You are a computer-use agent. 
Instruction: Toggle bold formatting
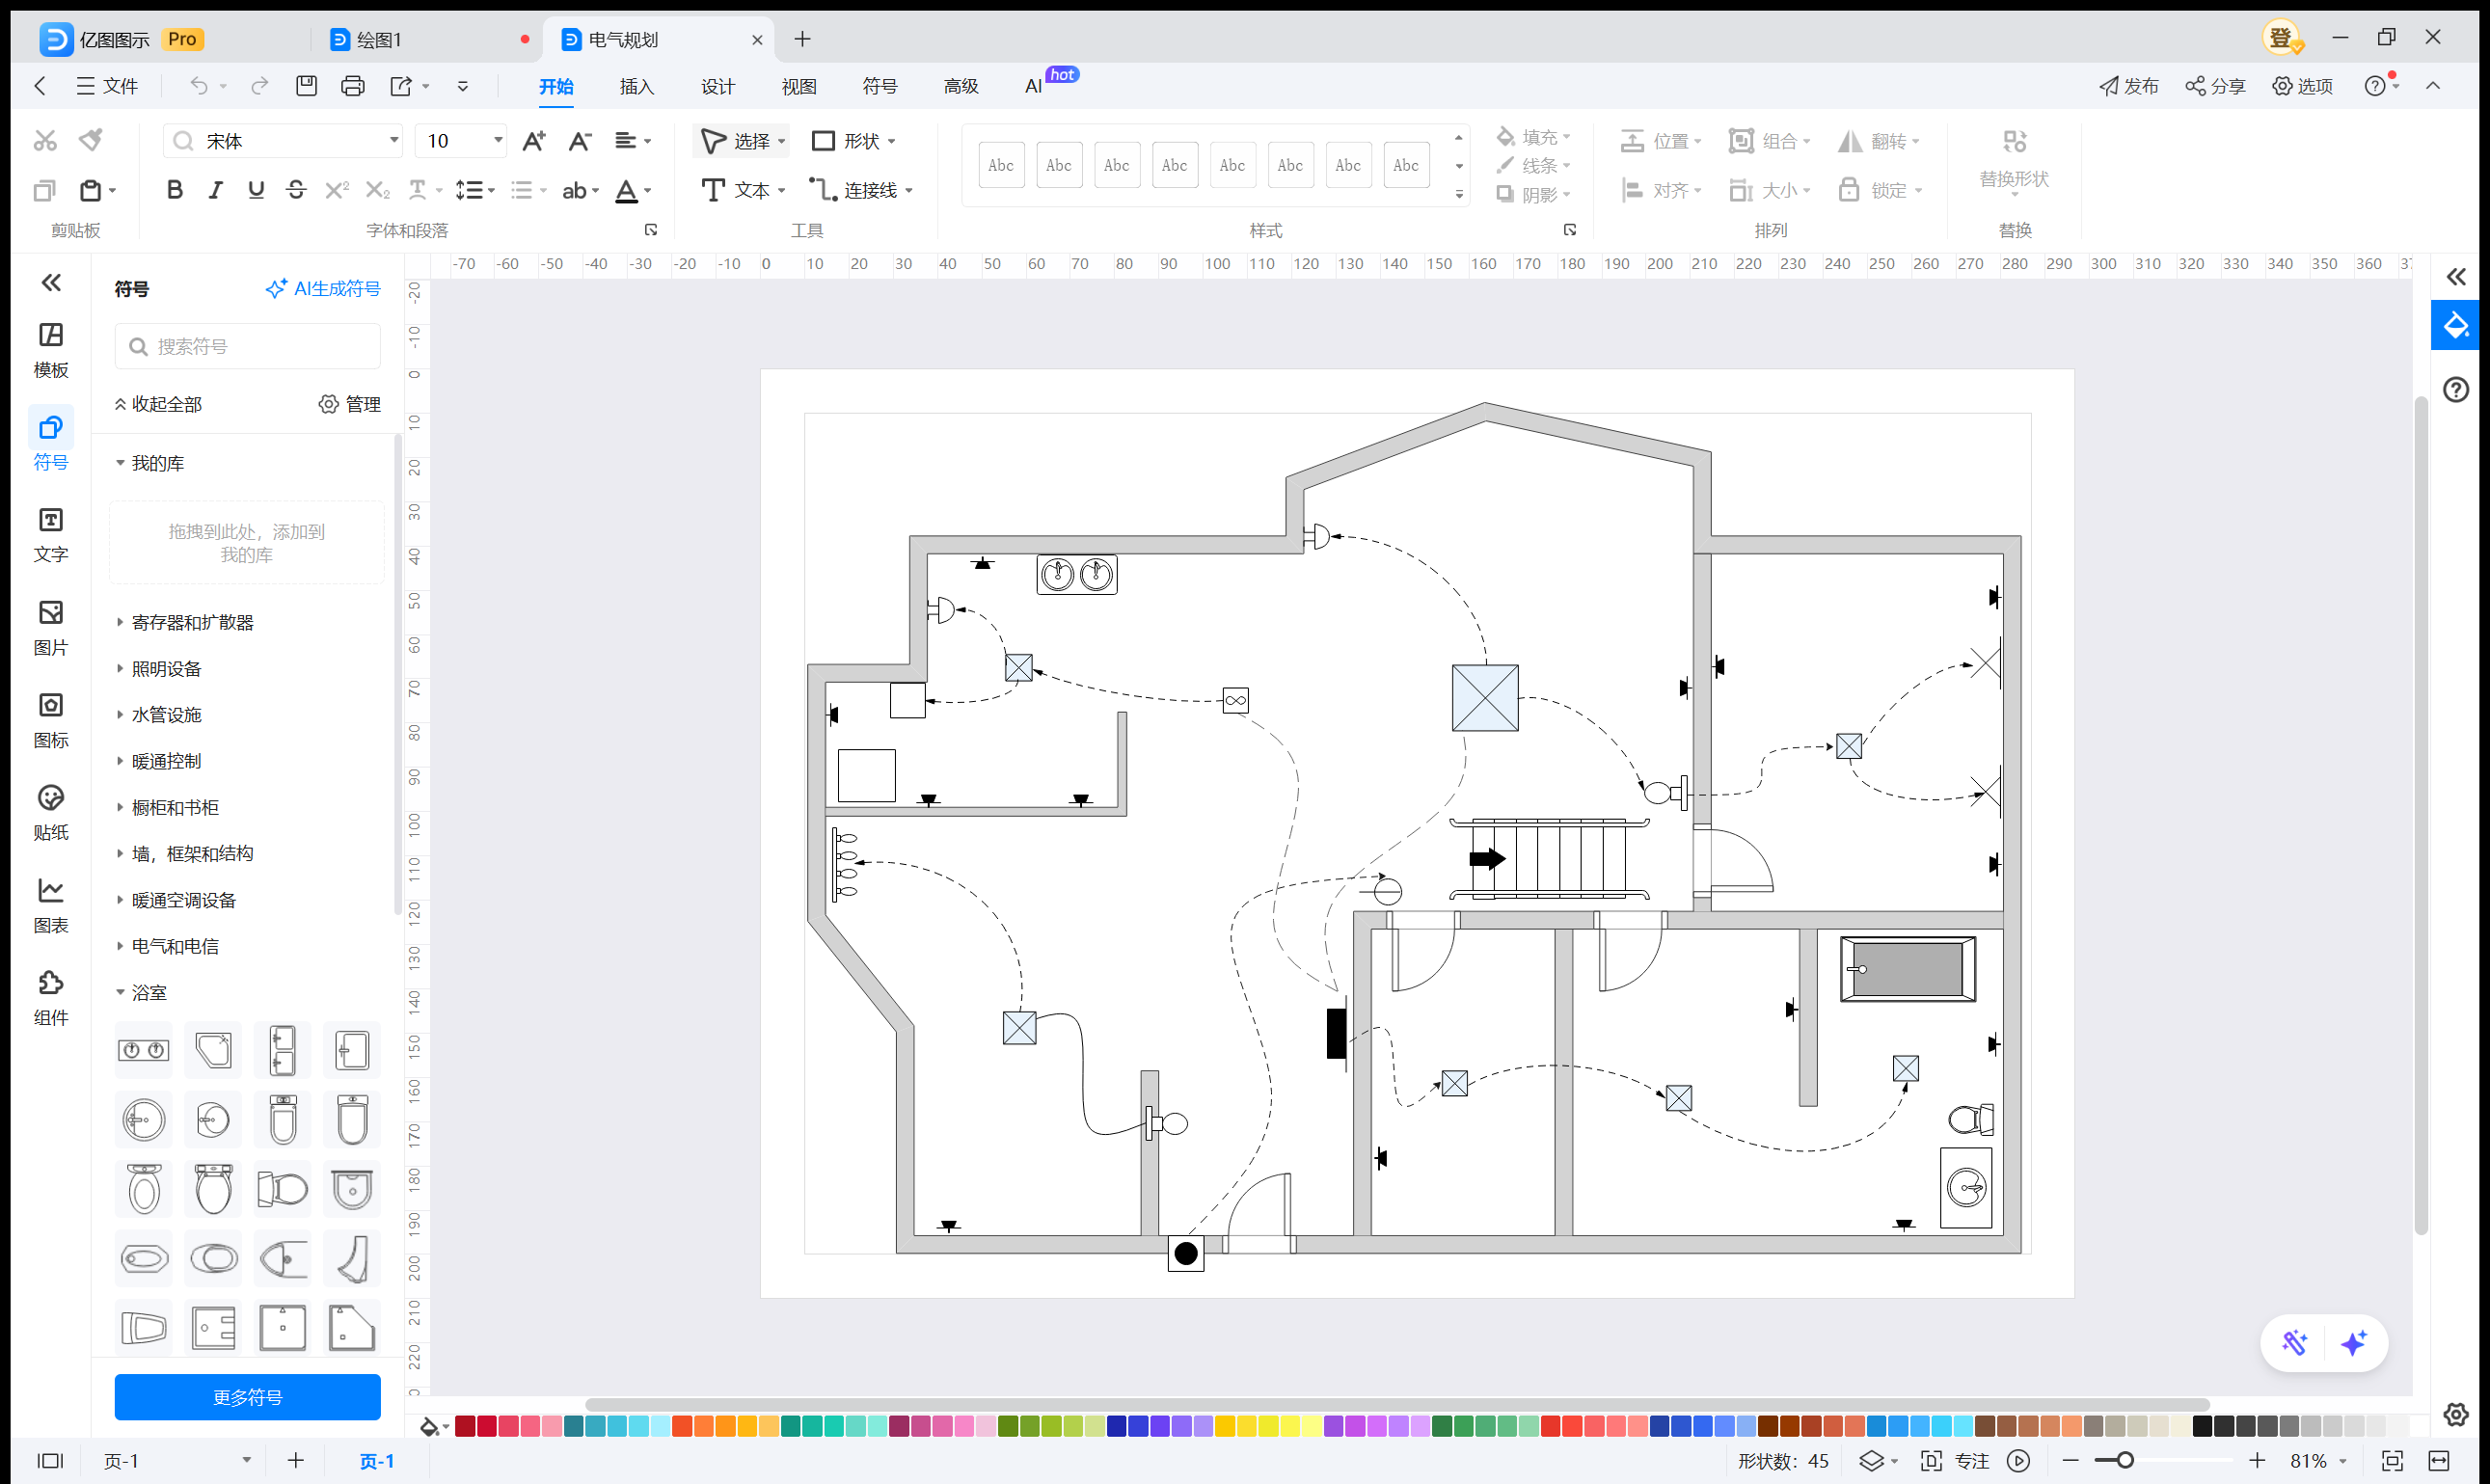pyautogui.click(x=174, y=190)
